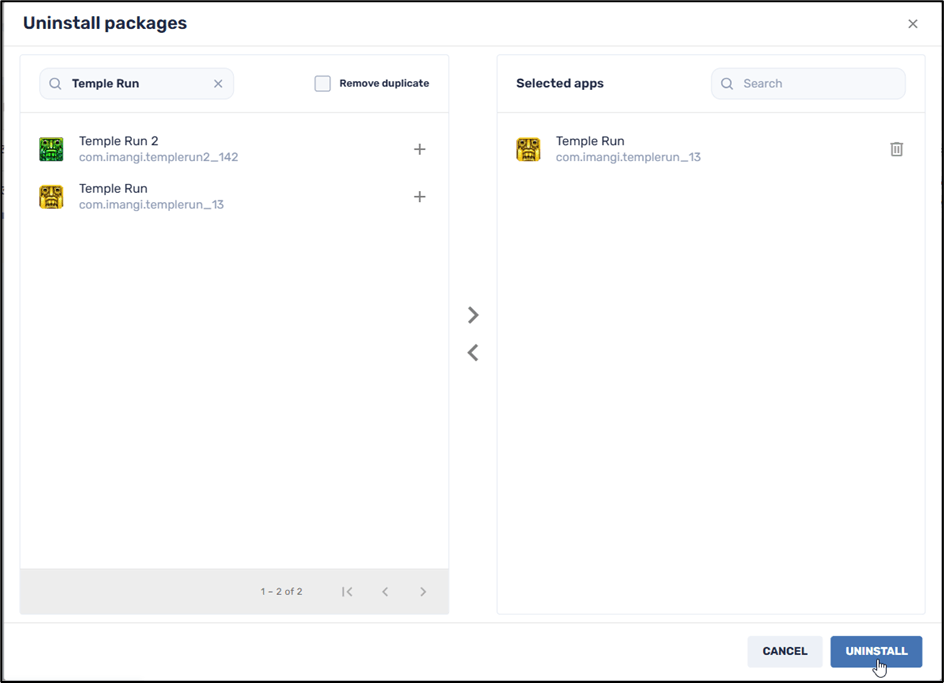Clear the Temple Run search text
The height and width of the screenshot is (683, 944).
point(218,84)
